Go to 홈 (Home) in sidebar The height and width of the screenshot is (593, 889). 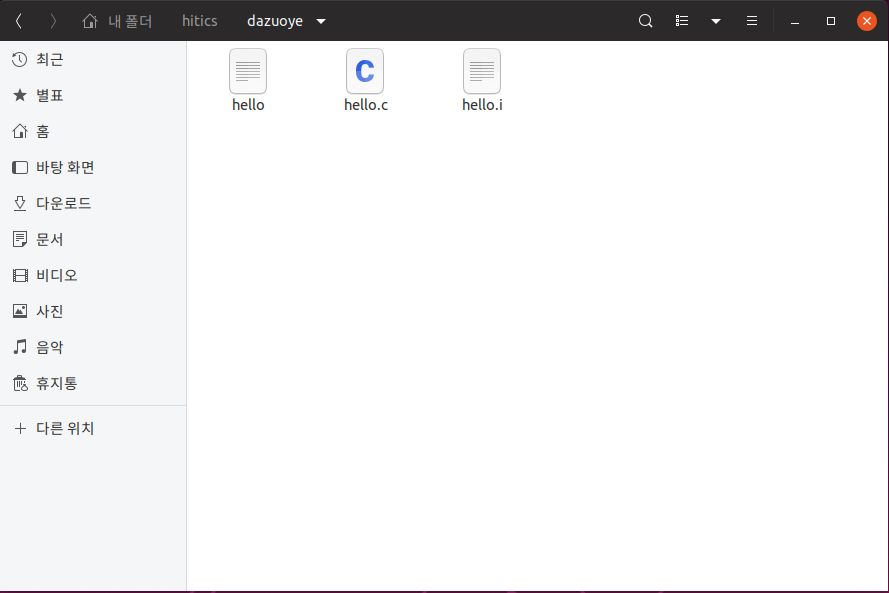93,132
